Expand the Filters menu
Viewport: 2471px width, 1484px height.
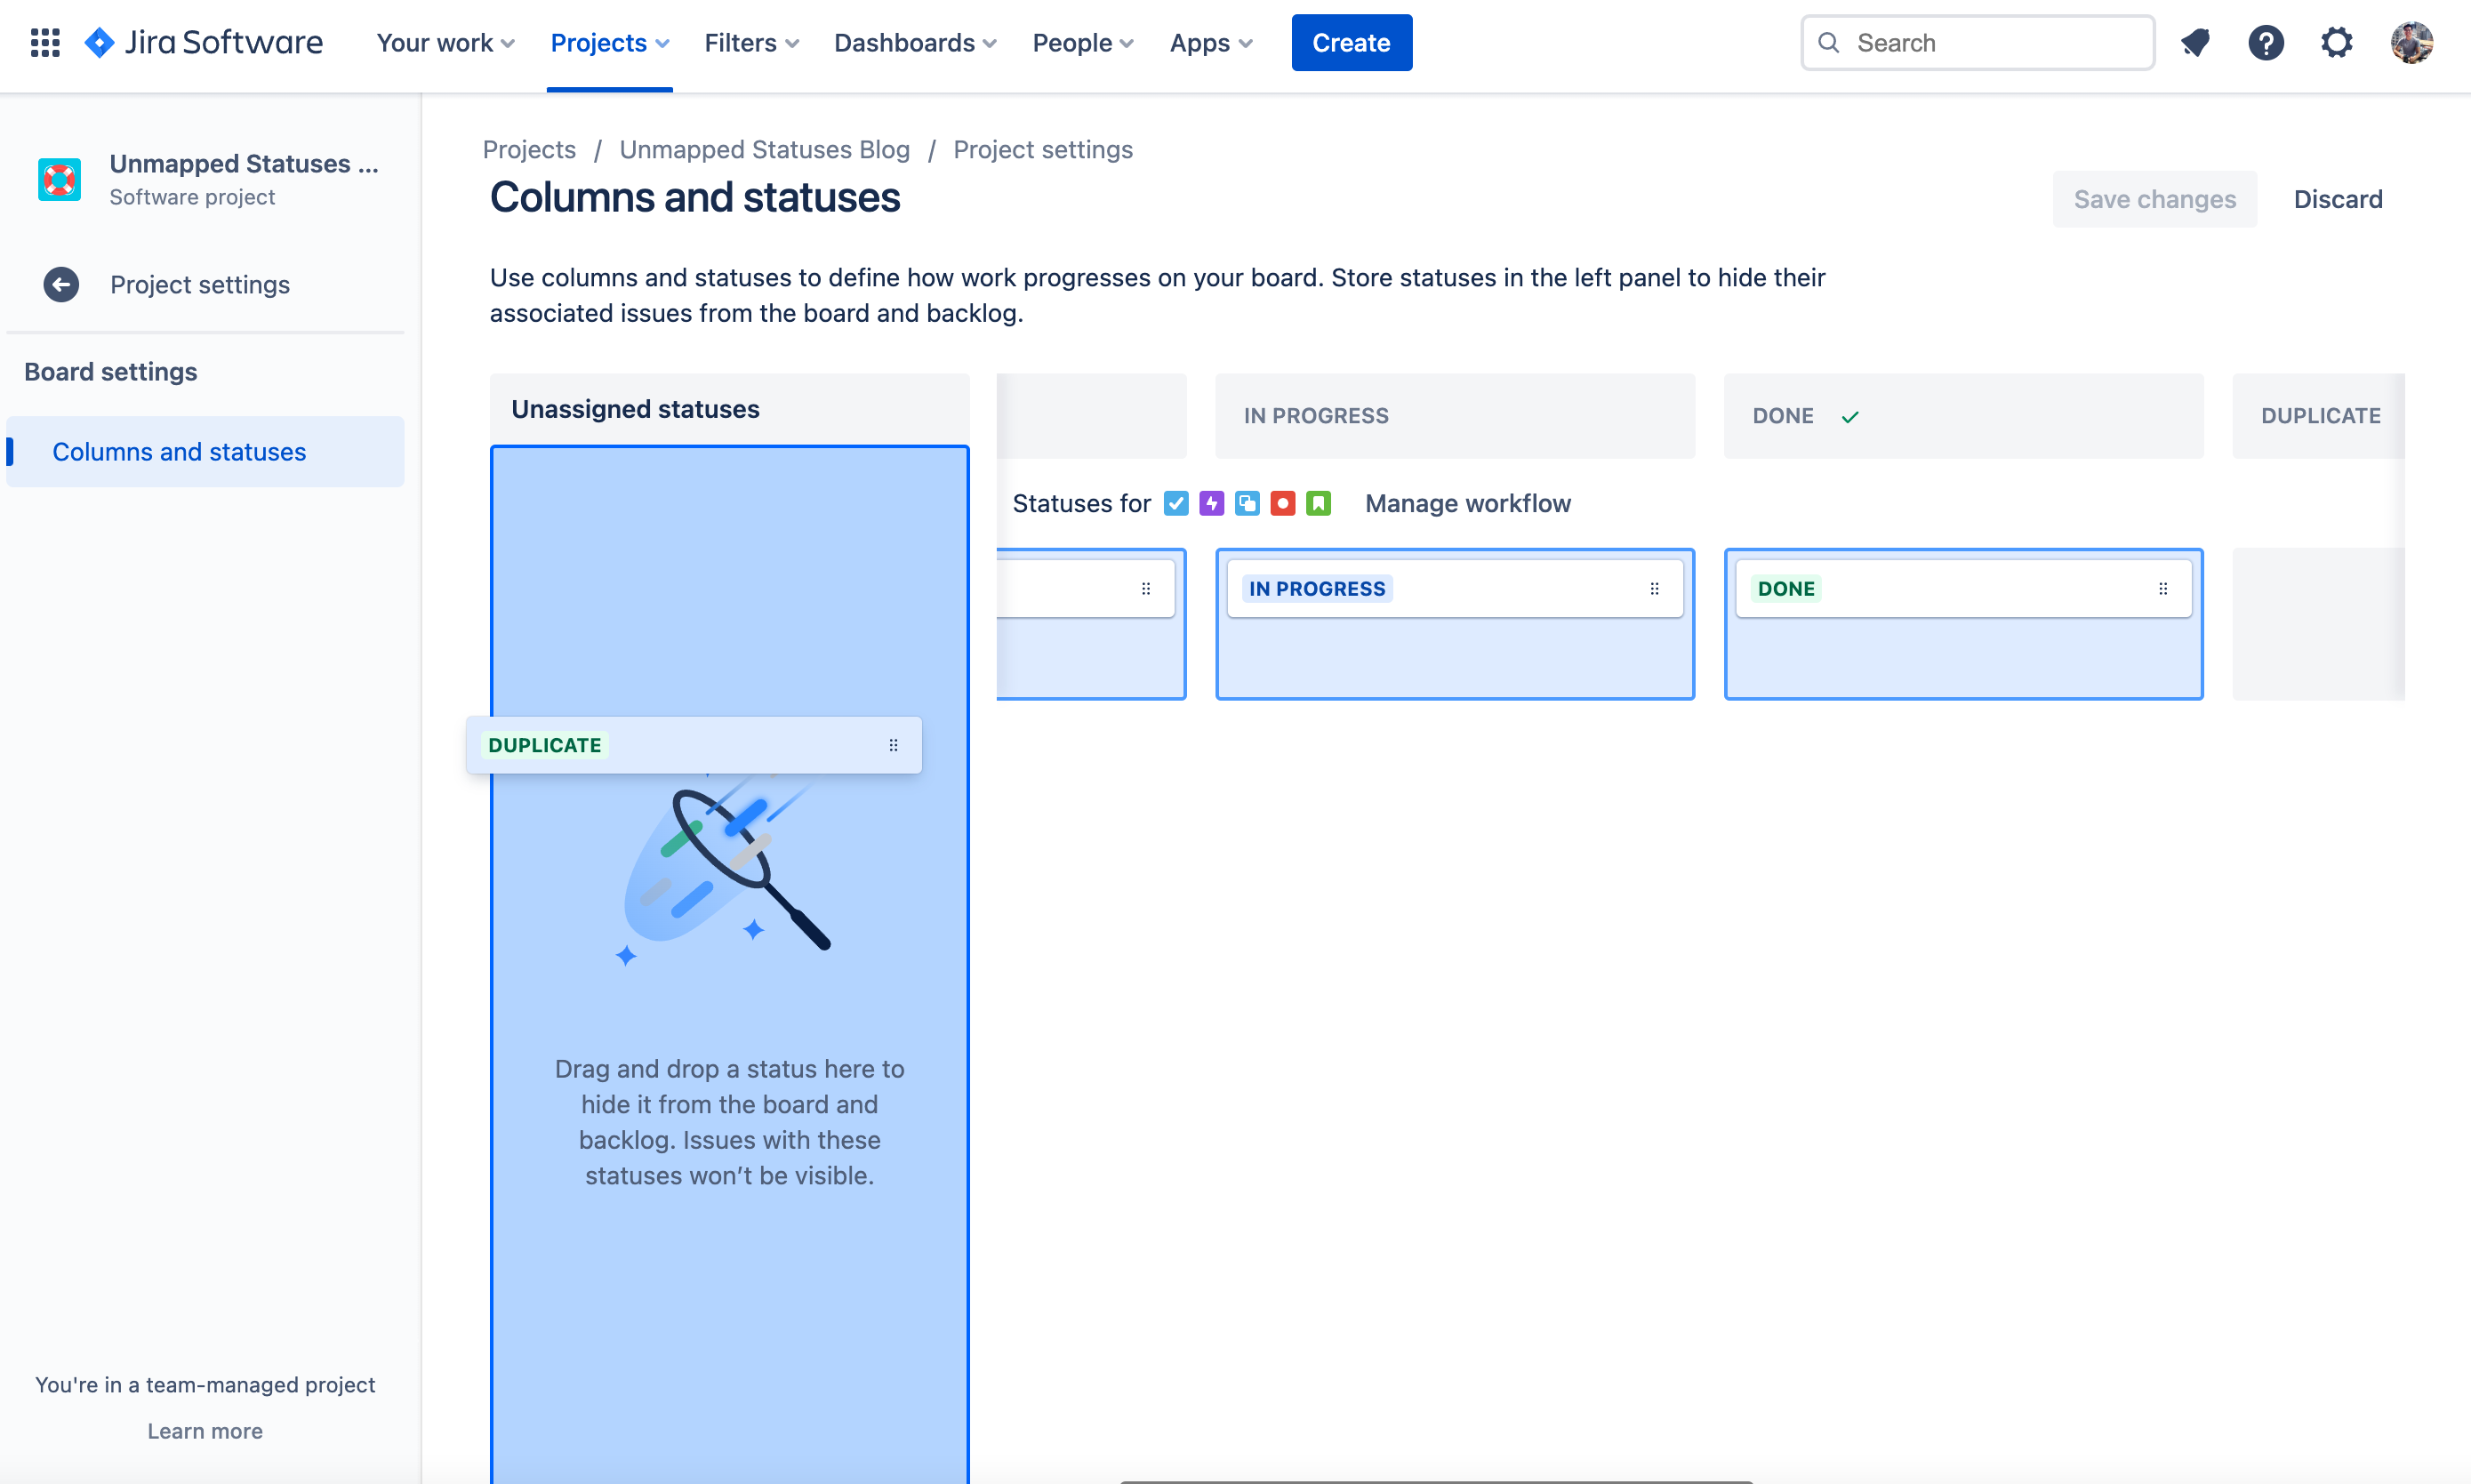click(751, 43)
